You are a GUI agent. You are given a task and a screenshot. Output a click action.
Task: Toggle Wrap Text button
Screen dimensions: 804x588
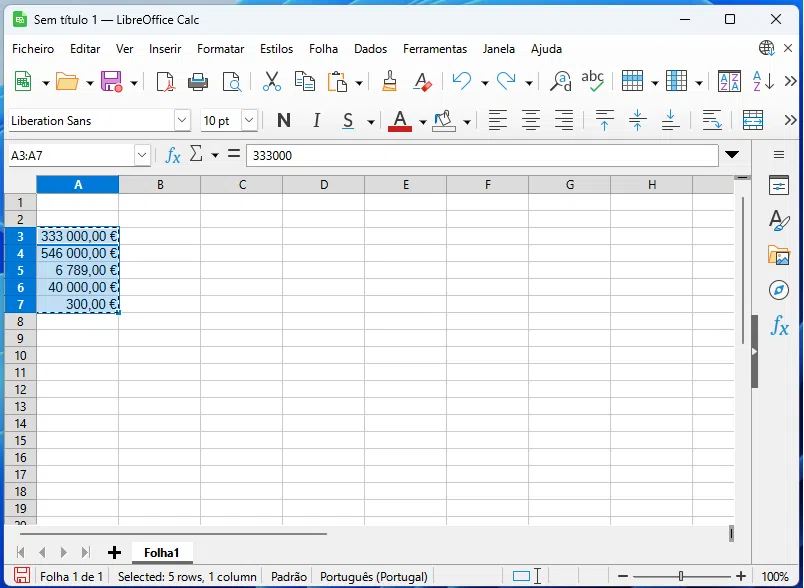tap(712, 121)
